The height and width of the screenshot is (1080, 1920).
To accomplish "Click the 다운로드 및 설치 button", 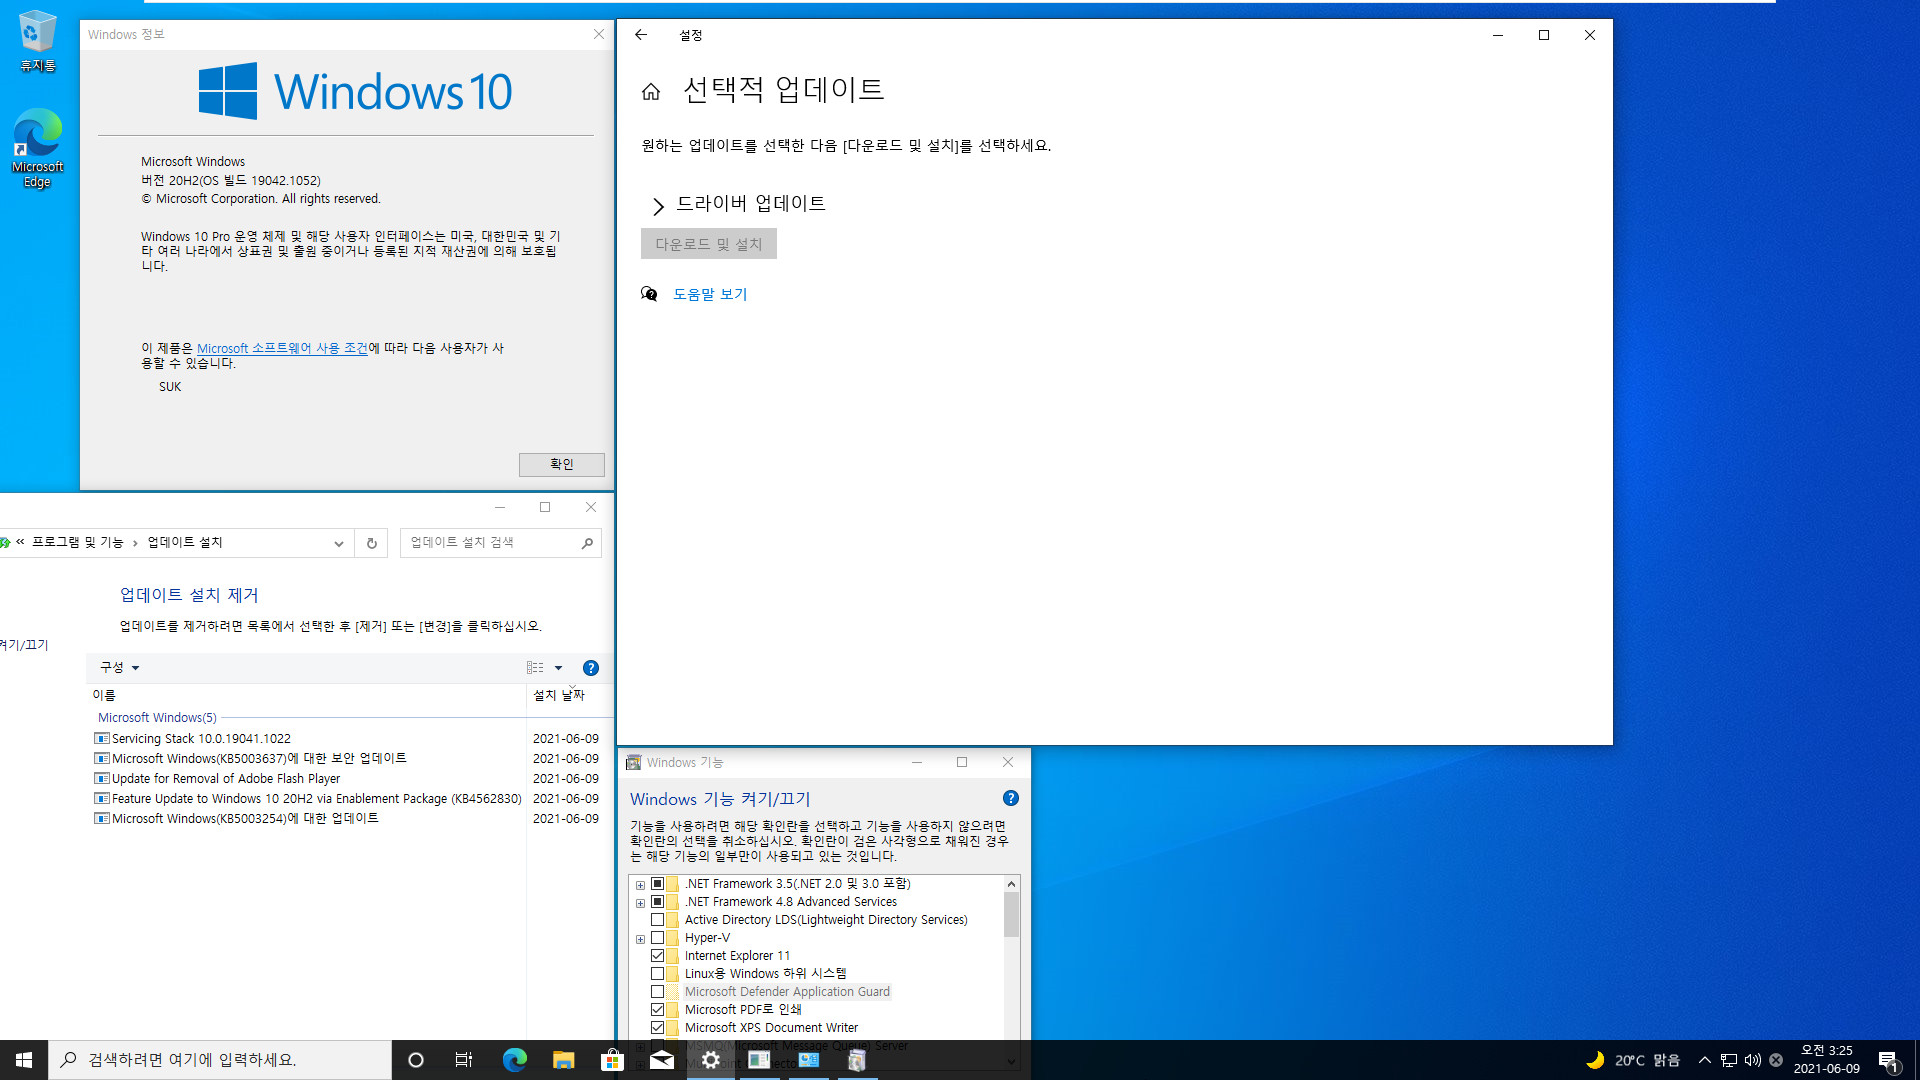I will 709,244.
